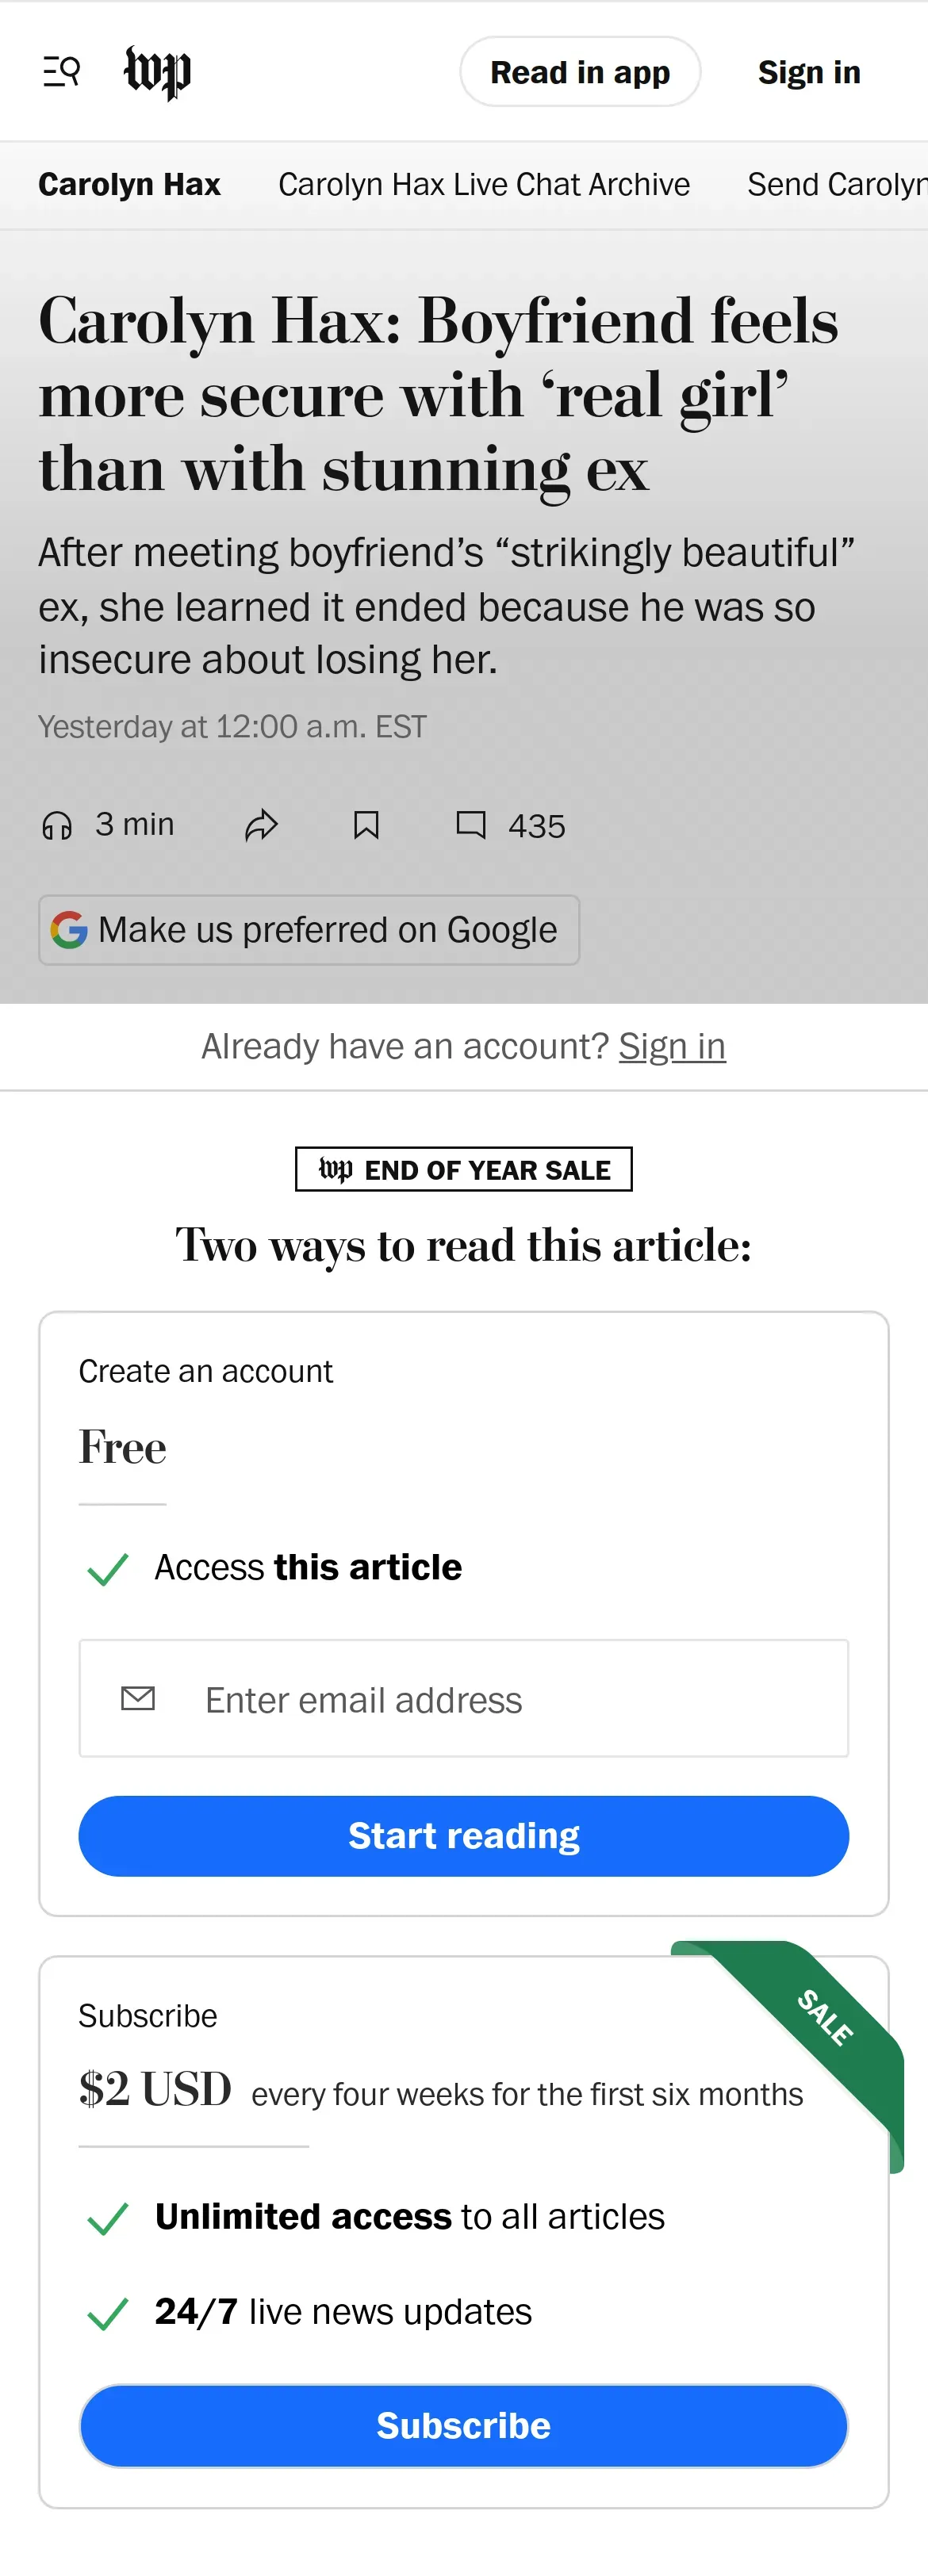Open the Send Carolyn tab
Viewport: 928px width, 2576px height.
pos(836,185)
